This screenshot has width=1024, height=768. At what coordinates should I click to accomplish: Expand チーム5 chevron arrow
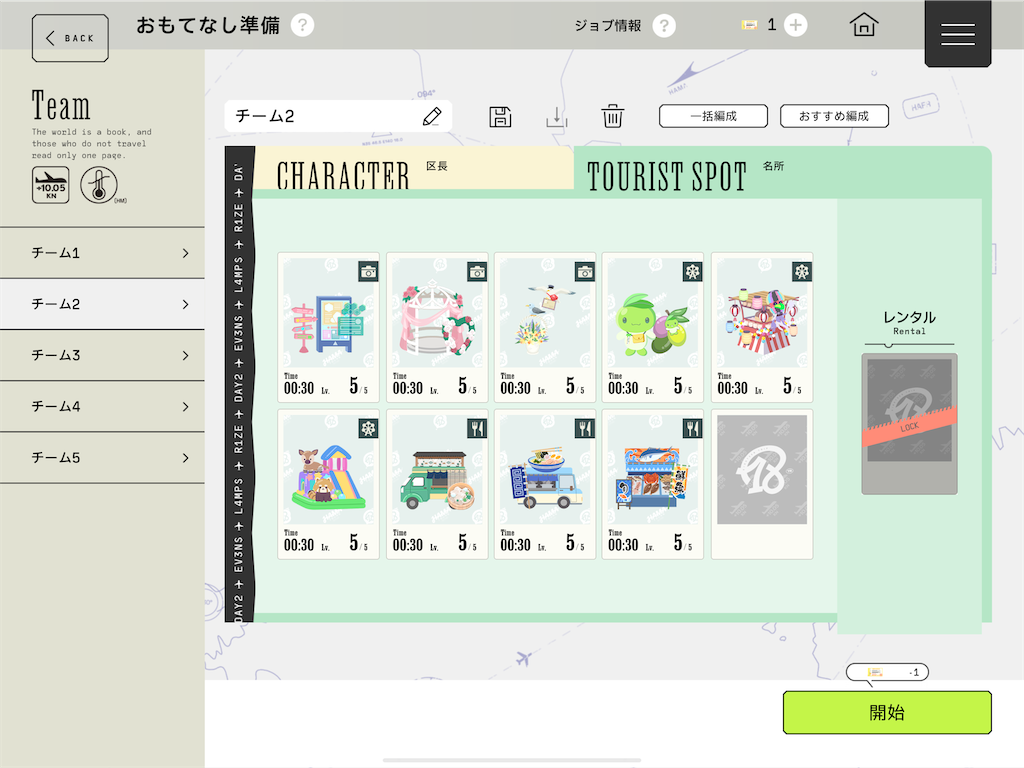[x=185, y=457]
